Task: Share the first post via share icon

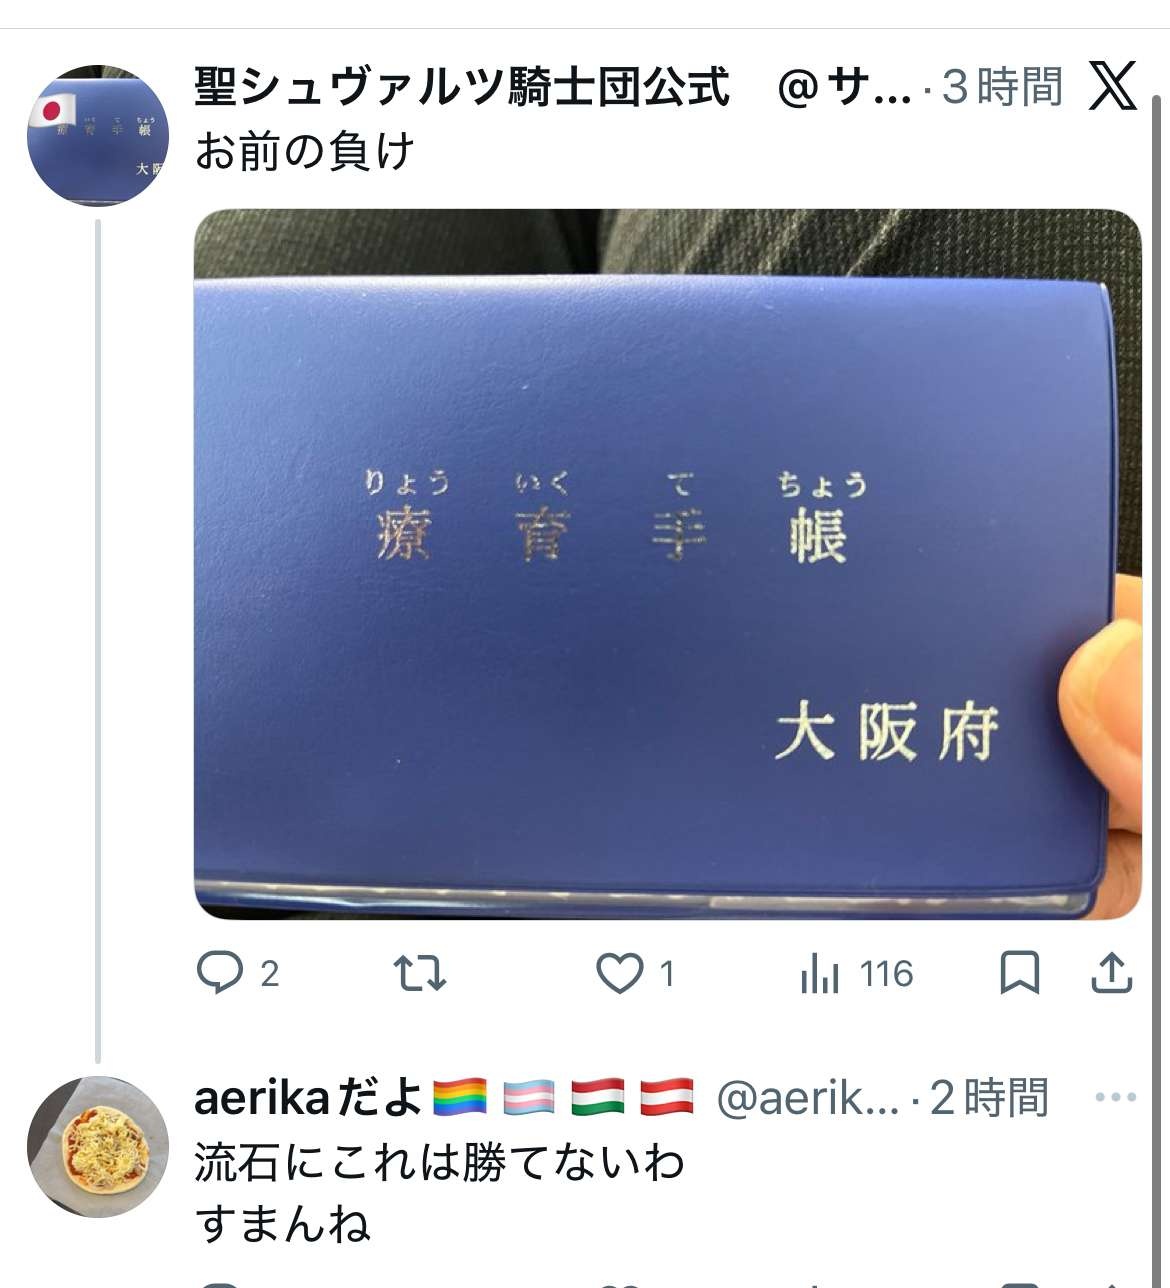Action: coord(1111,972)
